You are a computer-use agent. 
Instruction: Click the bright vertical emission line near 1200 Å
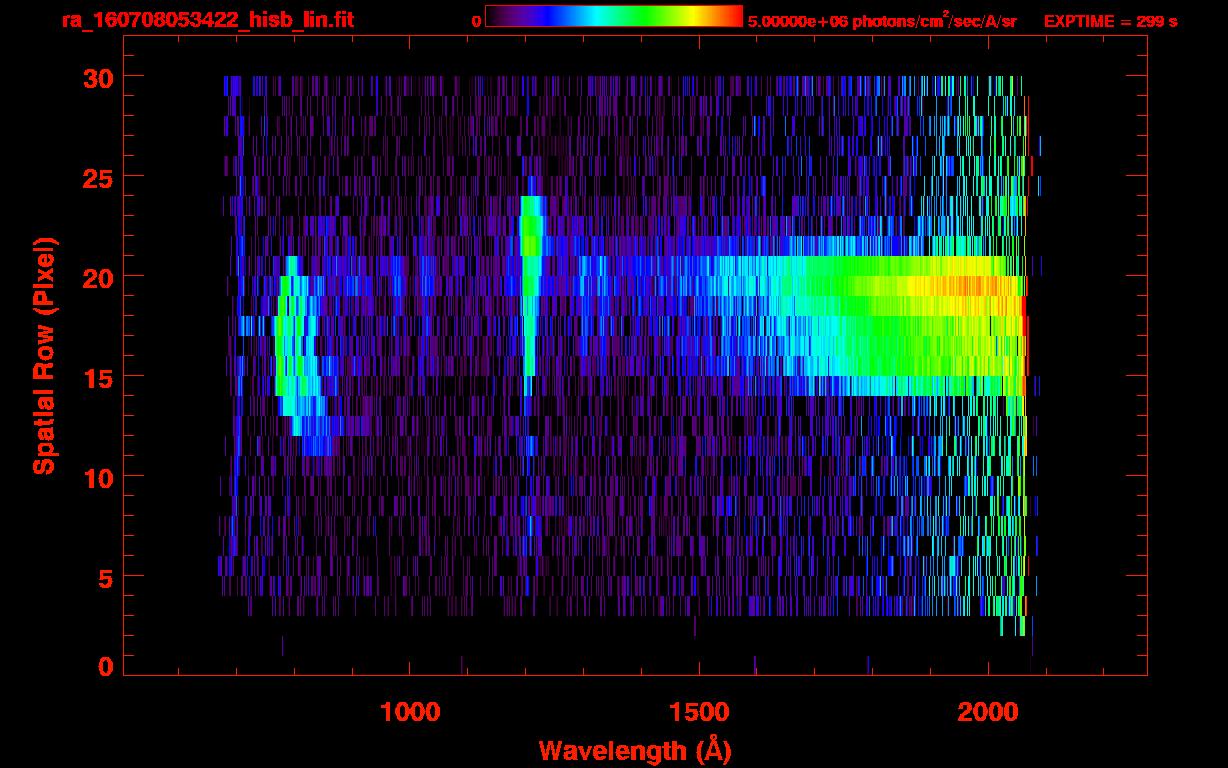click(x=530, y=280)
